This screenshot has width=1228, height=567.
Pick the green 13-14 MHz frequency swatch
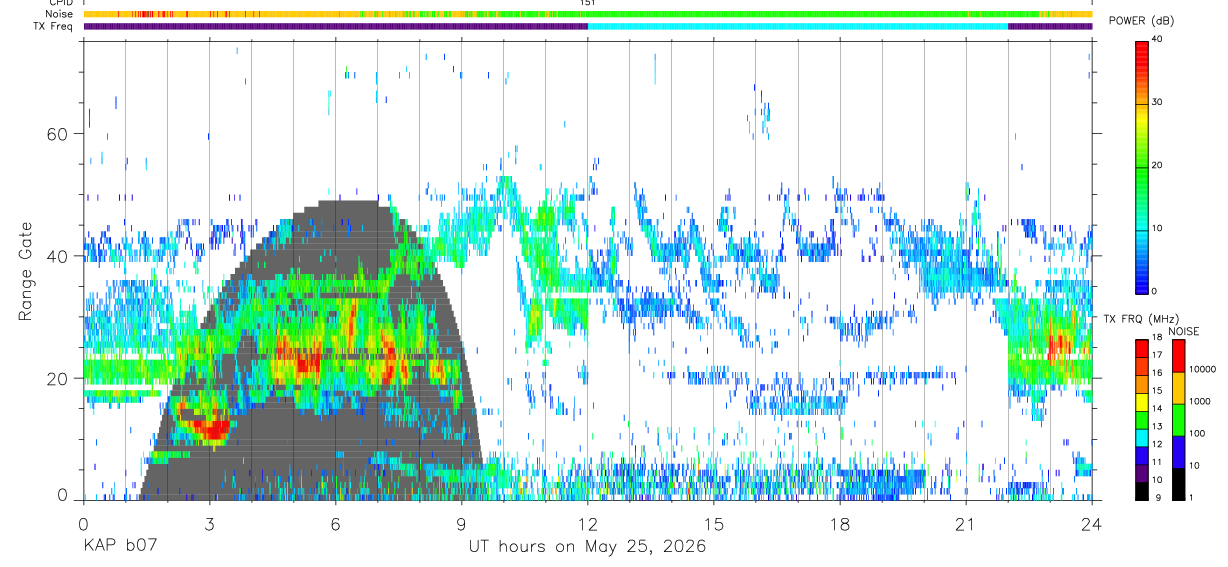click(1142, 420)
